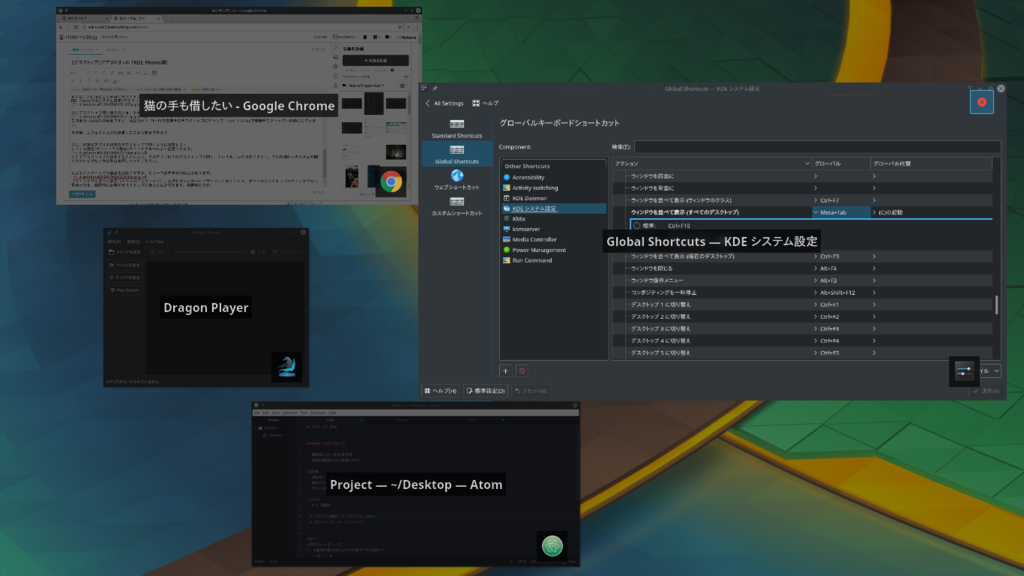Sort by アクション column header
Viewport: 1024px width, 576px height.
pos(712,163)
